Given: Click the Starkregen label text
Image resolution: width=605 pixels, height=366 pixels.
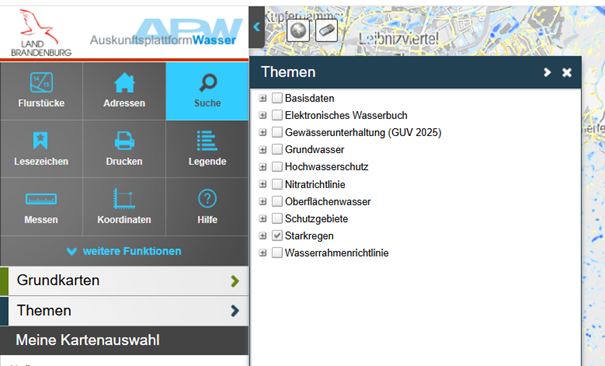Looking at the screenshot, I should [309, 236].
